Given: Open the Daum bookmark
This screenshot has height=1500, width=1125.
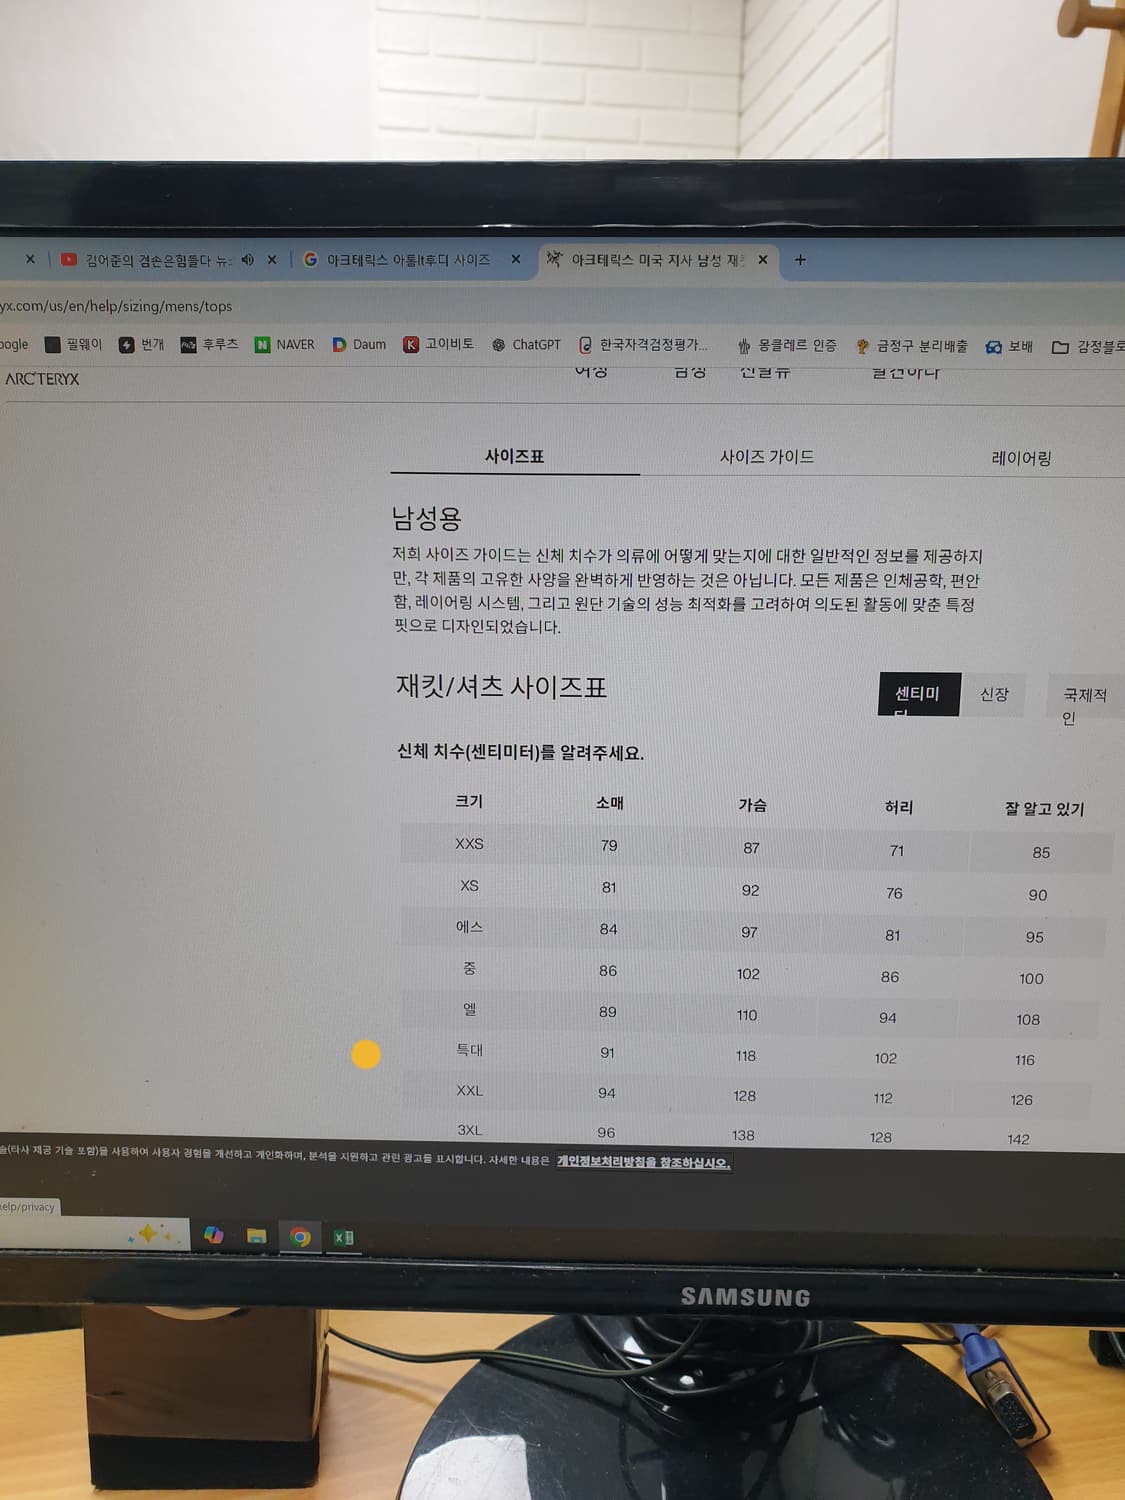Looking at the screenshot, I should coord(359,344).
